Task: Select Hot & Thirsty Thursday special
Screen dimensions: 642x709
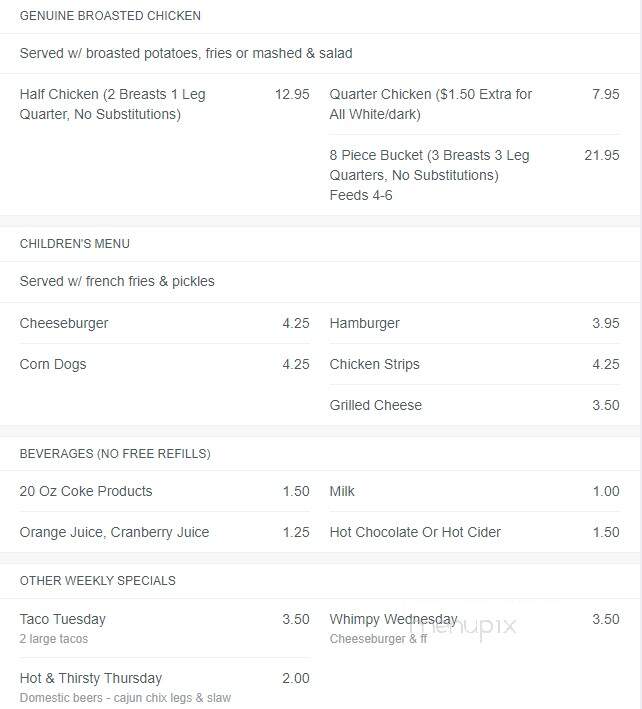Action: coord(165,688)
